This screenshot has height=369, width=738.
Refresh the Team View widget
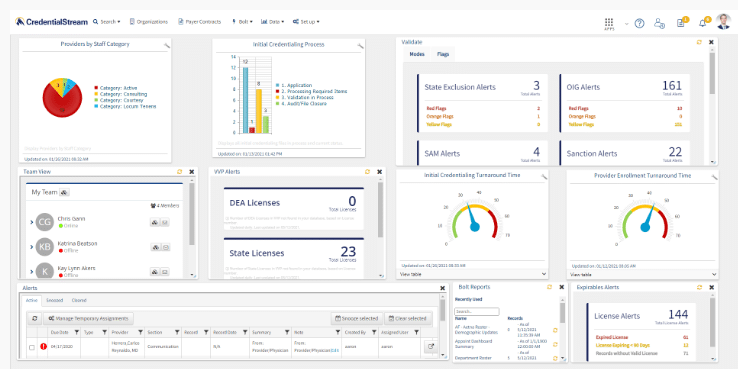(179, 172)
